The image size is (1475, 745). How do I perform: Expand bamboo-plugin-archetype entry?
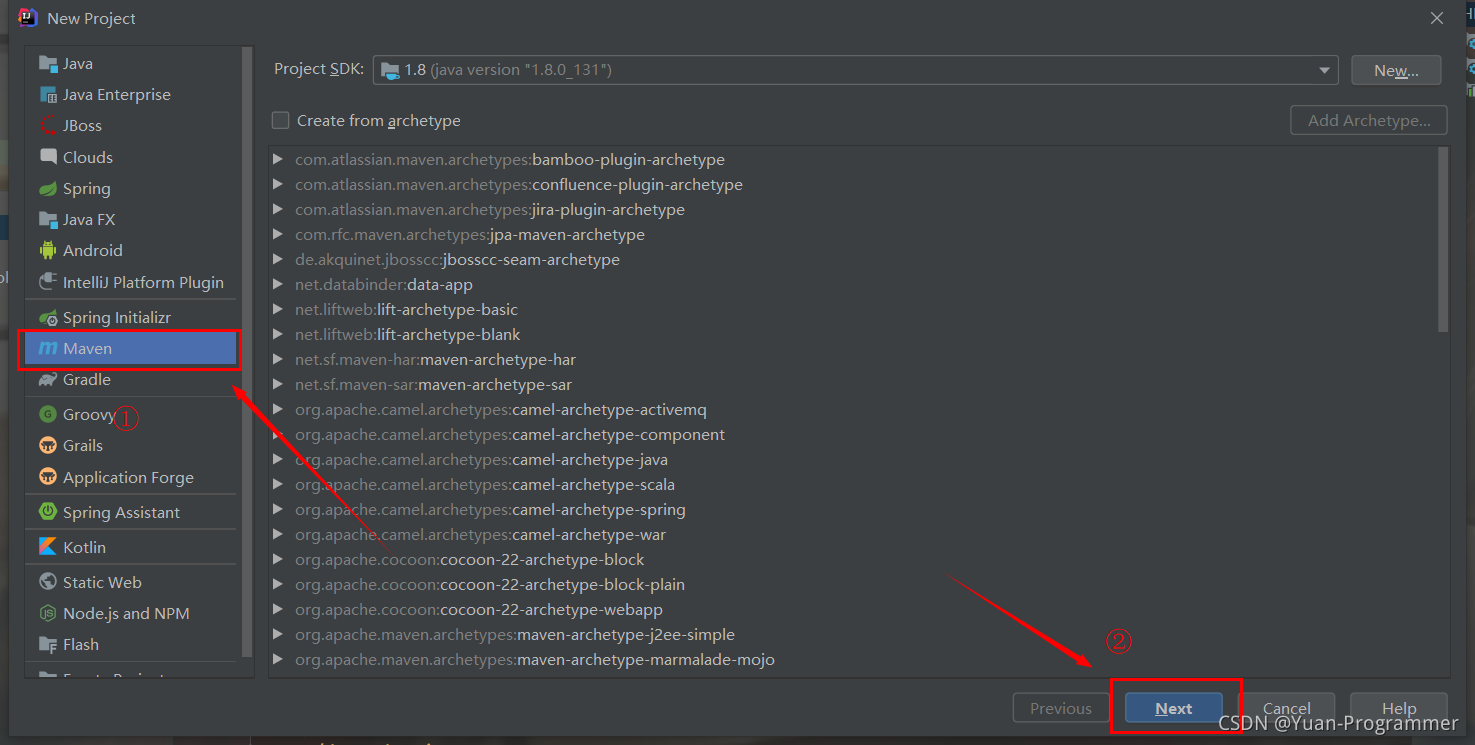point(278,160)
